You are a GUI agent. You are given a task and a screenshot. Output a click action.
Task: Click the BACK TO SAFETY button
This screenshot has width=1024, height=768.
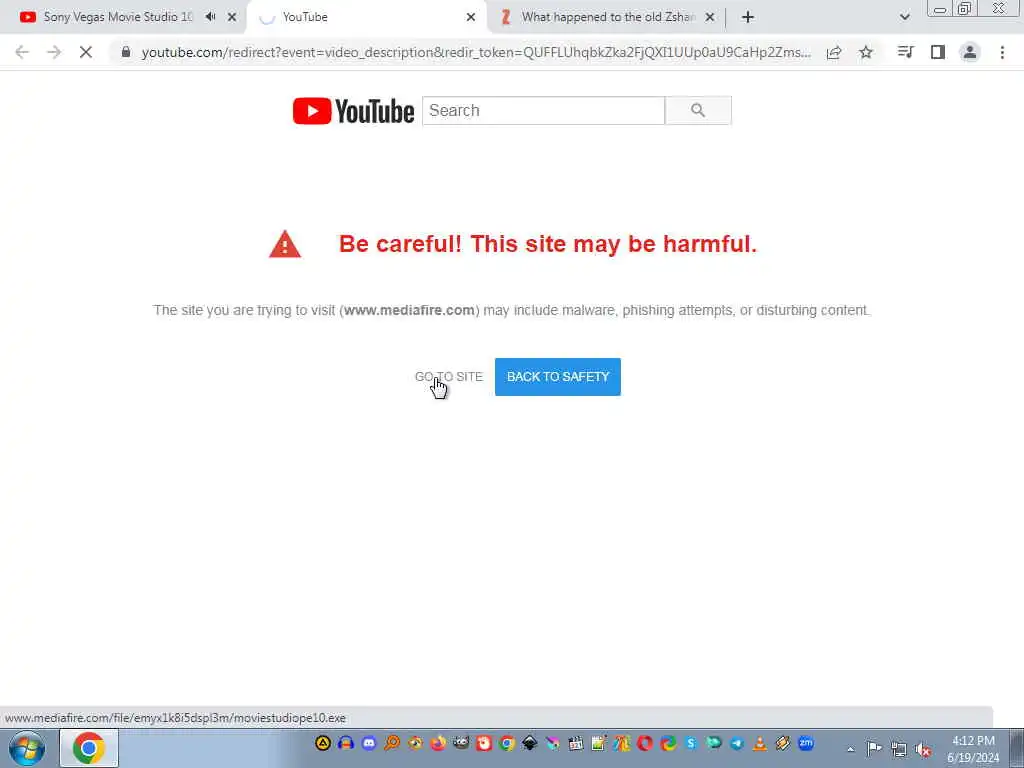tap(558, 377)
